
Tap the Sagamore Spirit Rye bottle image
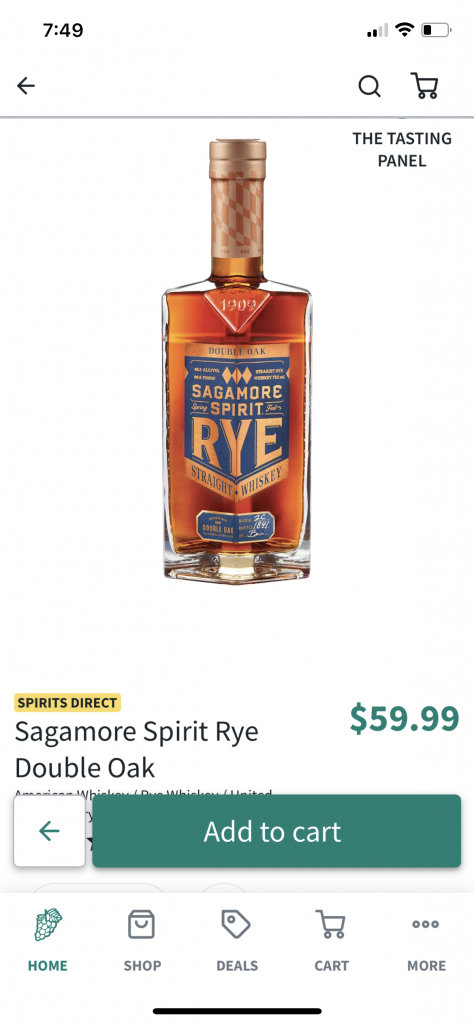[x=237, y=361]
